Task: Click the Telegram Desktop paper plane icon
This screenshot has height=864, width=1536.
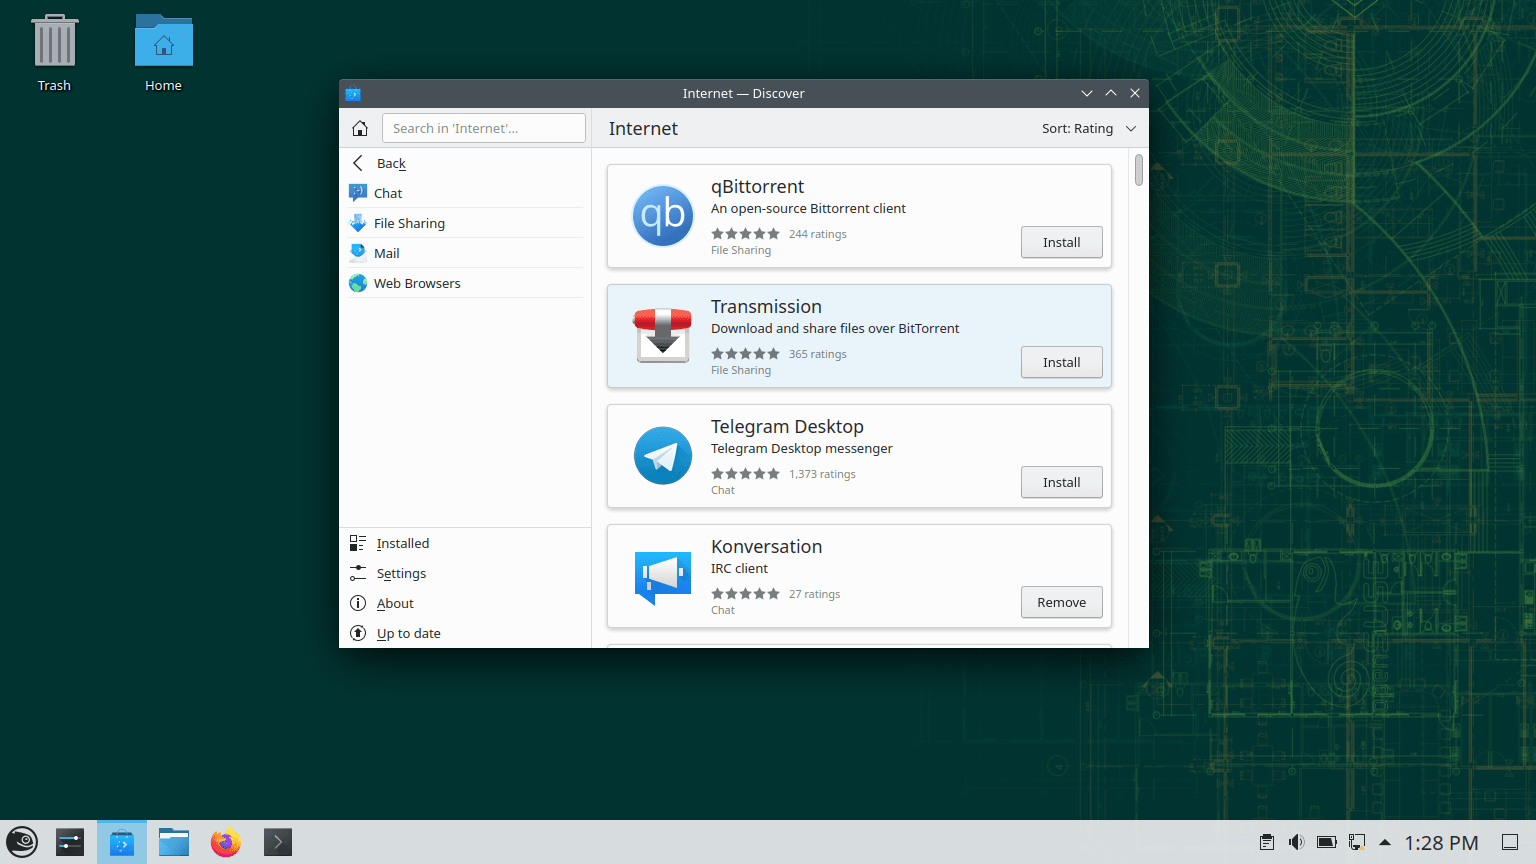Action: coord(663,456)
